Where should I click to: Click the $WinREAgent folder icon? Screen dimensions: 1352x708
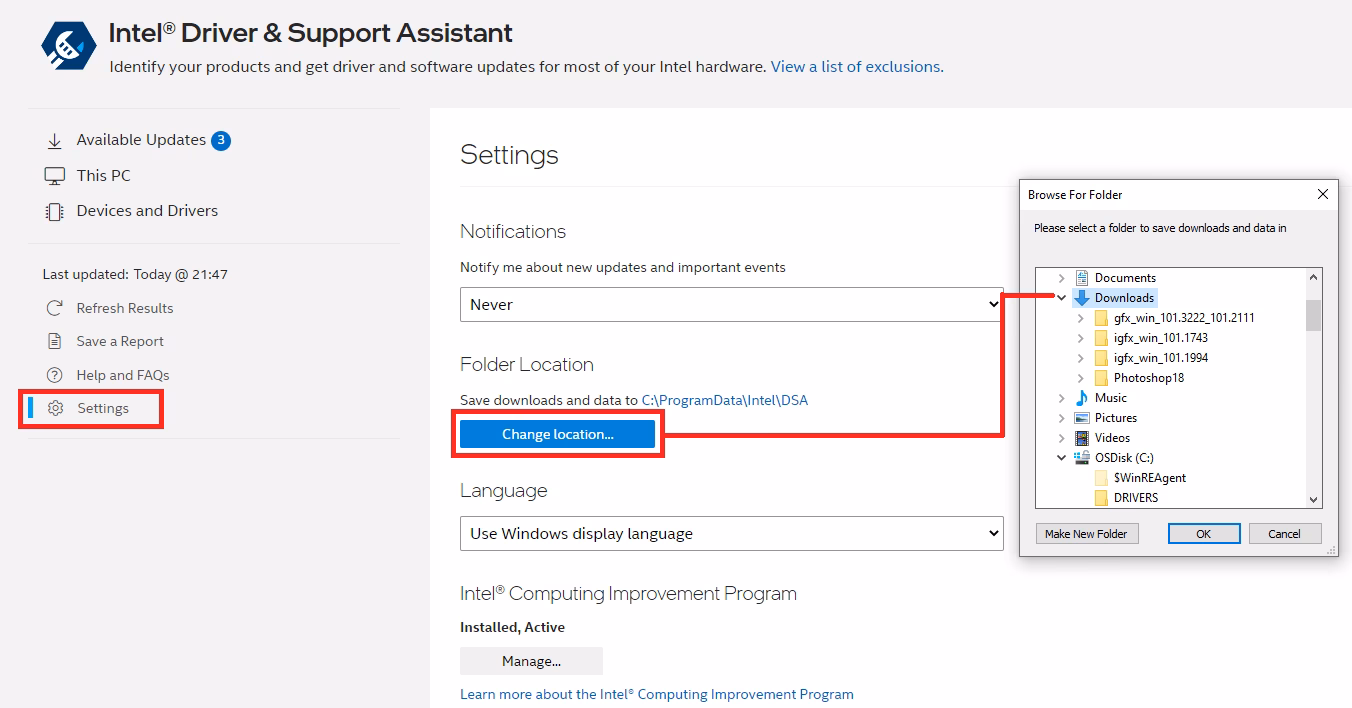pyautogui.click(x=1101, y=478)
